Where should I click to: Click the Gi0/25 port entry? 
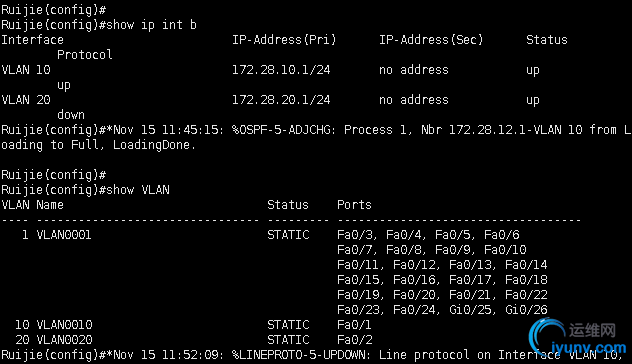pos(470,310)
